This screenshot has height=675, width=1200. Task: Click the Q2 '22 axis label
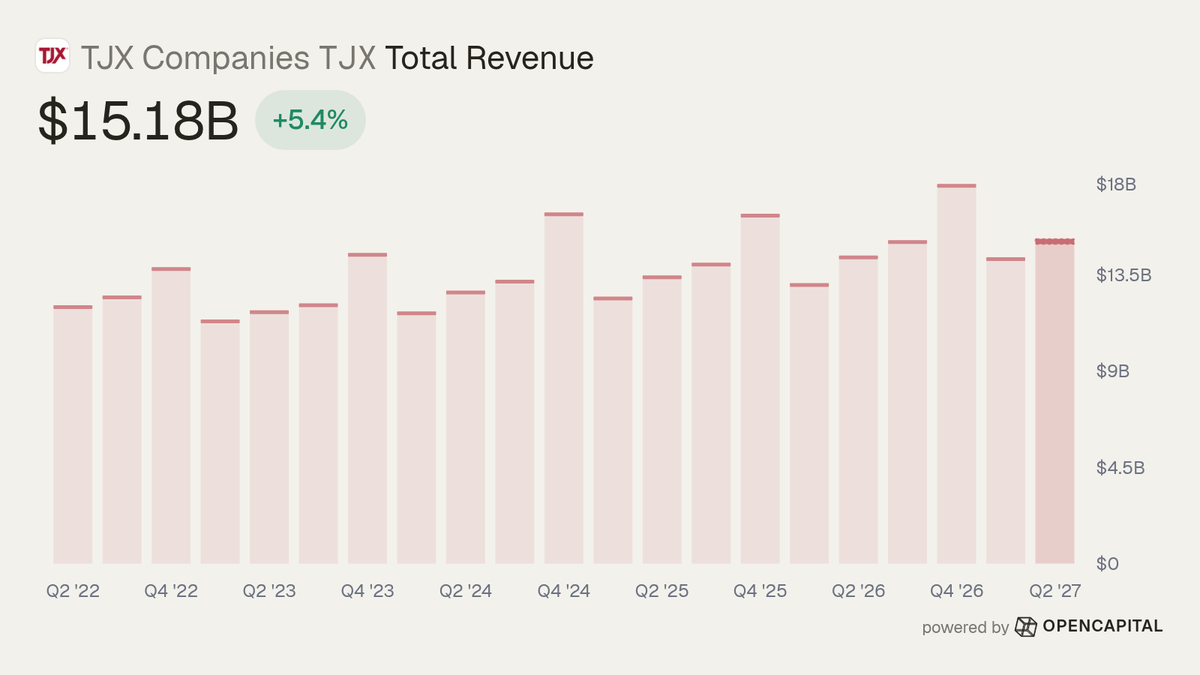(73, 592)
